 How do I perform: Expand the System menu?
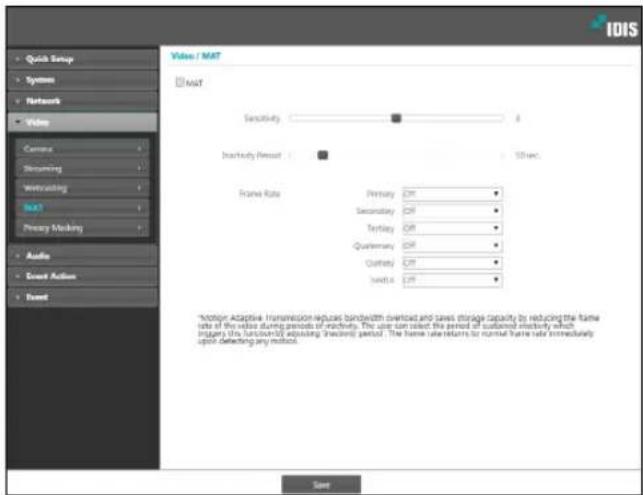(x=82, y=80)
